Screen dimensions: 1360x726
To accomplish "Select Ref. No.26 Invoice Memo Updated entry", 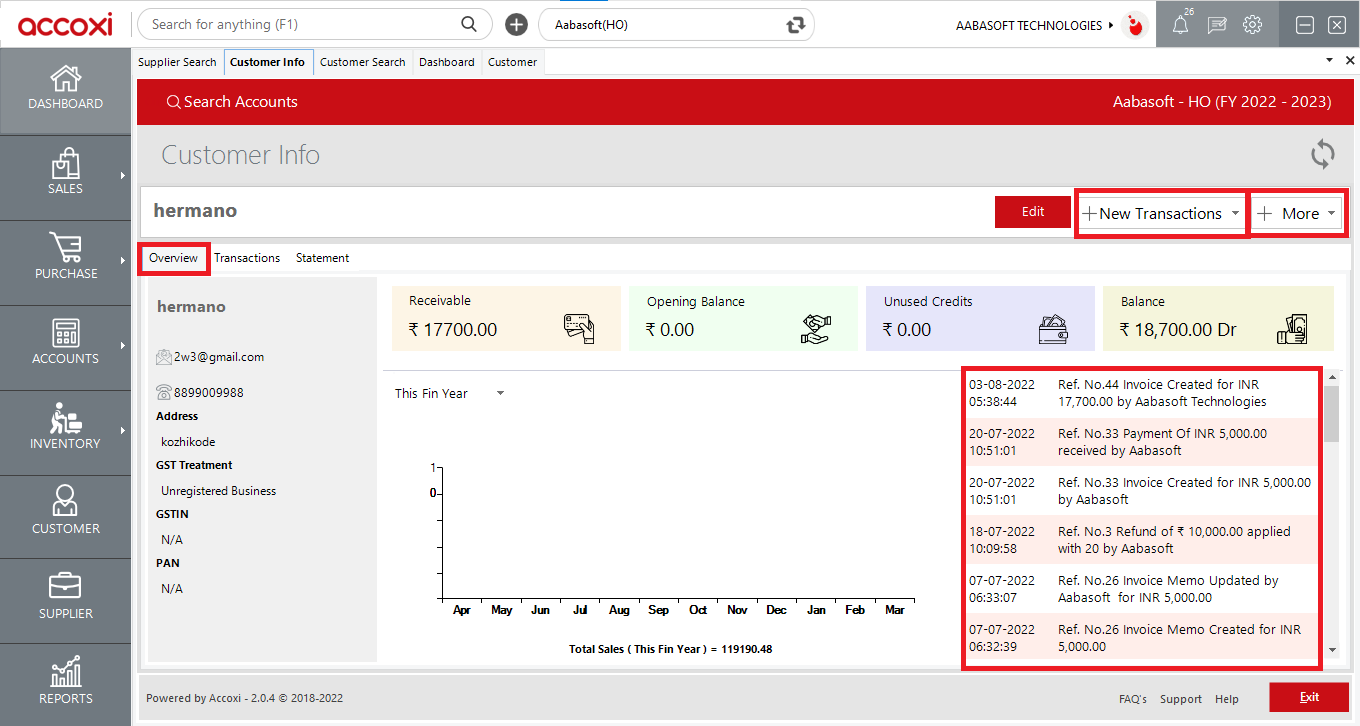I will (1142, 589).
